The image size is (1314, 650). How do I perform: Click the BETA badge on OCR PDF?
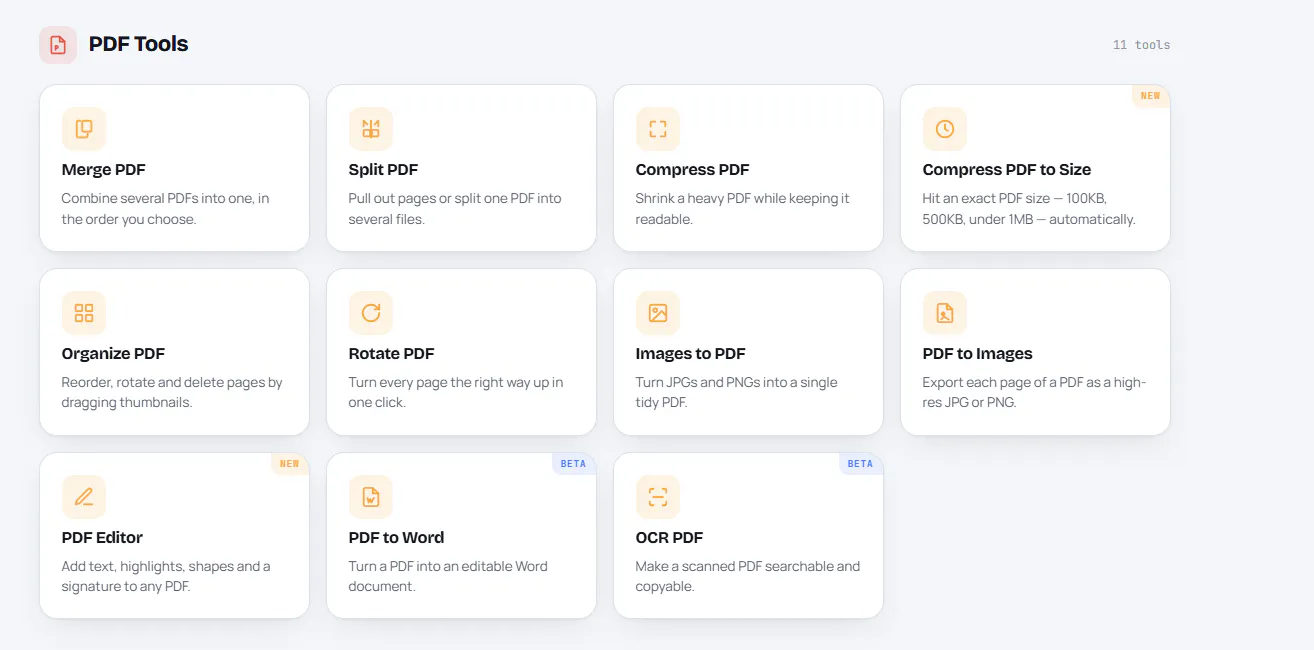pos(861,464)
